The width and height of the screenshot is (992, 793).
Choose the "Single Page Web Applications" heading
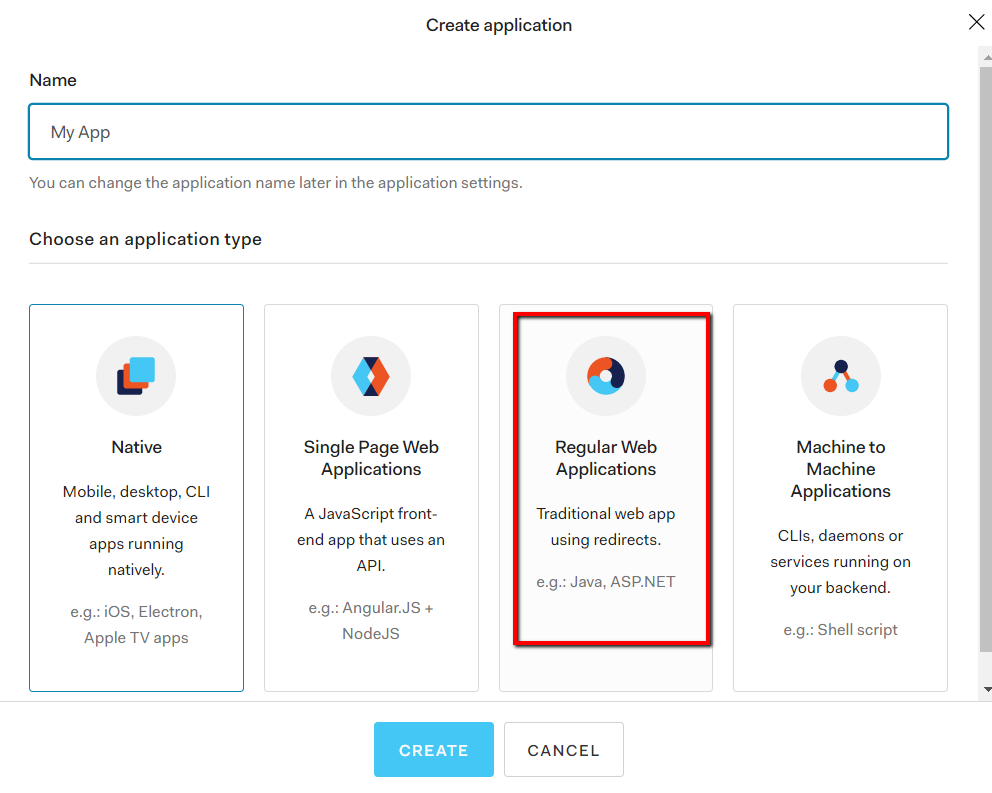pos(371,458)
